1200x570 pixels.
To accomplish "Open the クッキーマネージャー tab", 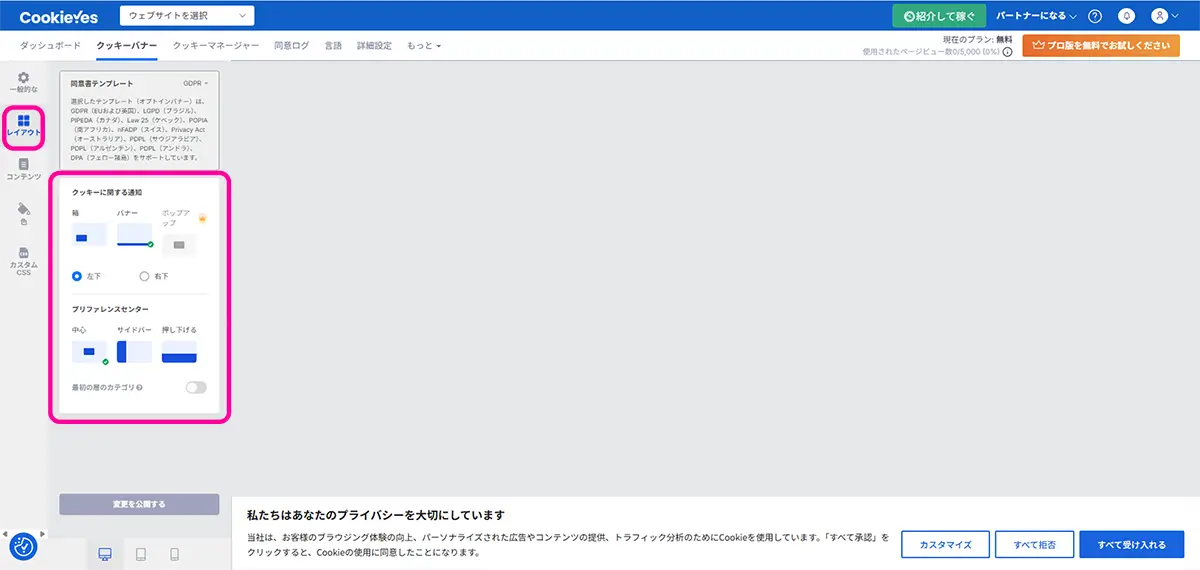I will [216, 46].
